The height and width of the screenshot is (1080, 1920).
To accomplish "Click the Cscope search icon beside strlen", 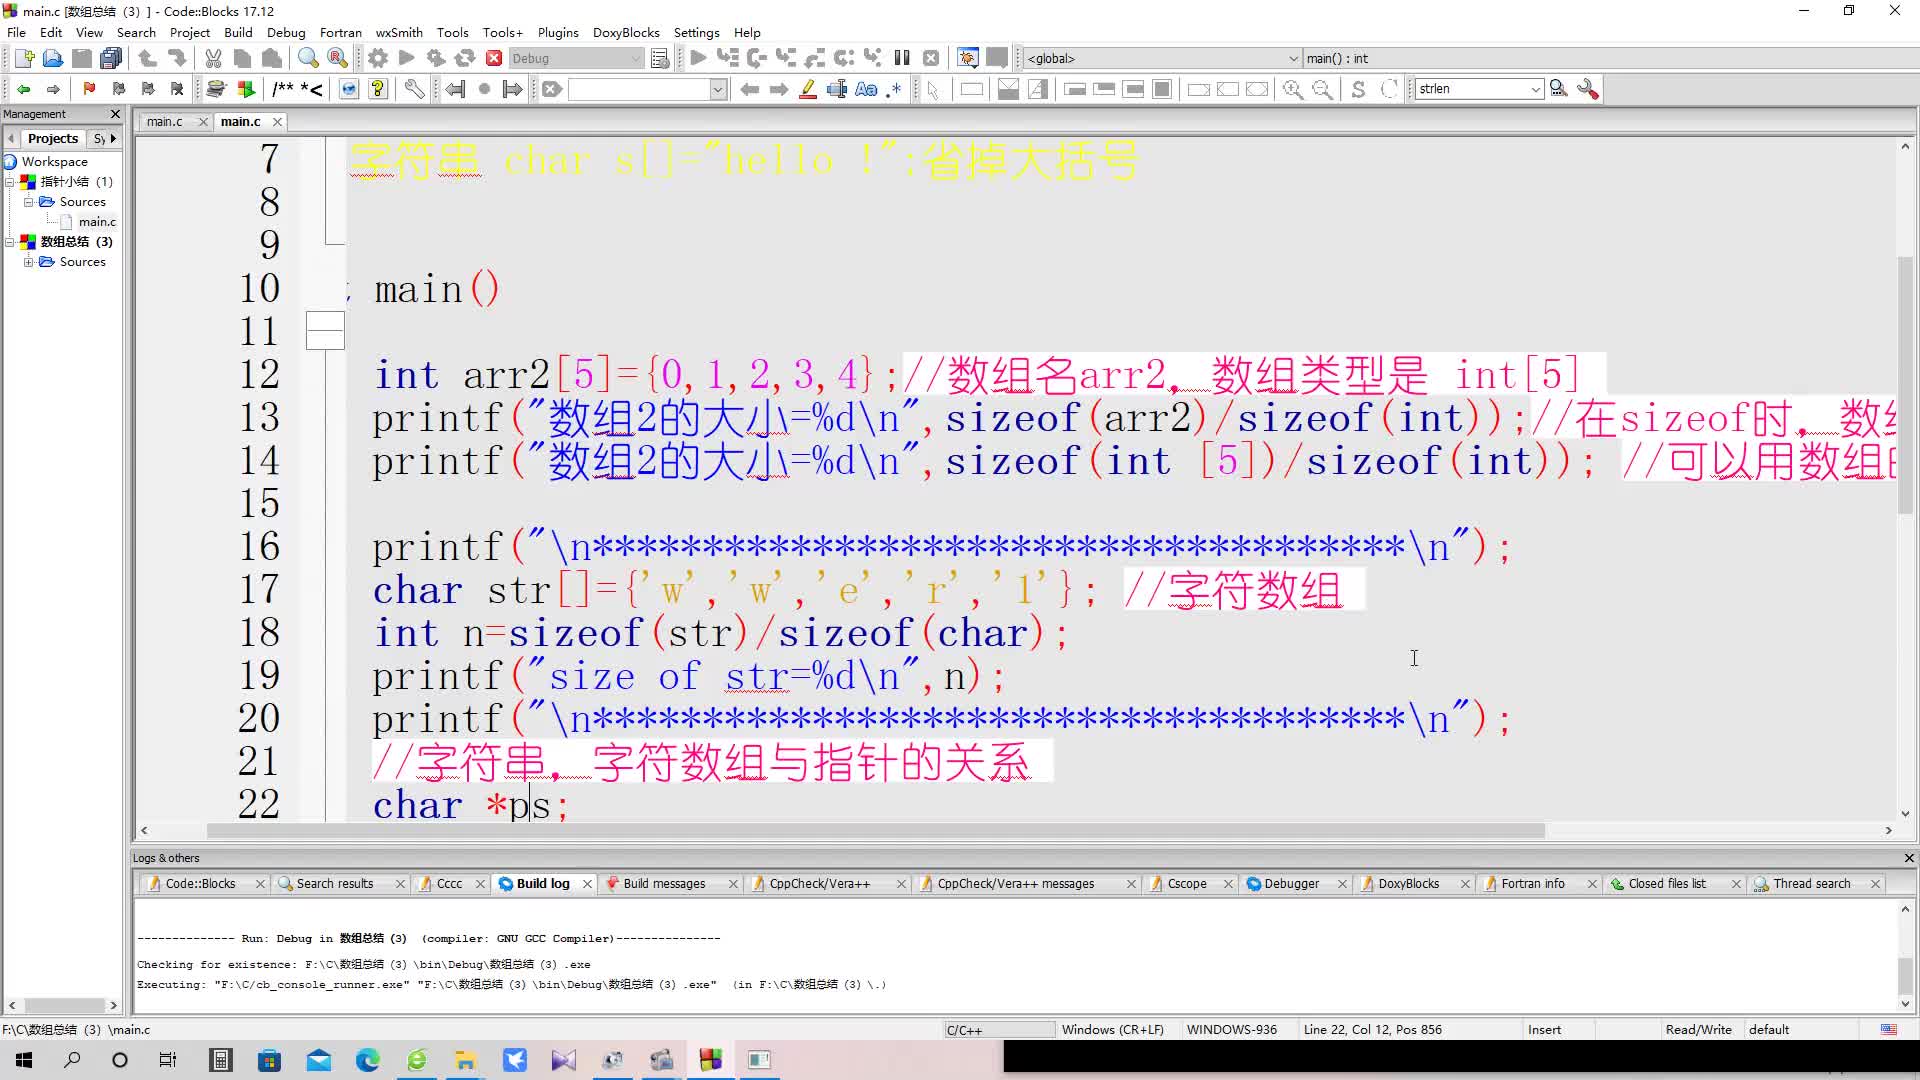I will pos(1558,89).
